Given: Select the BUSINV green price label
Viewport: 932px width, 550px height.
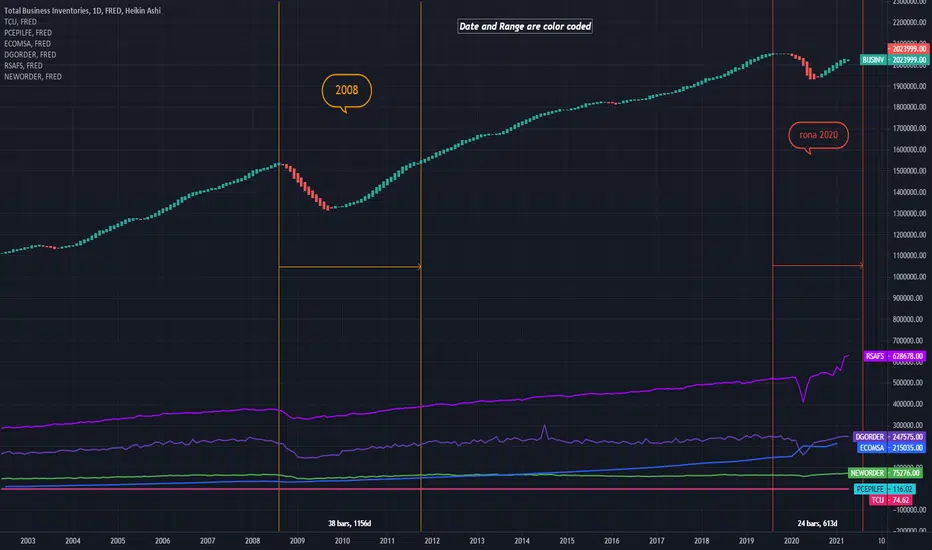Looking at the screenshot, I should tap(894, 60).
